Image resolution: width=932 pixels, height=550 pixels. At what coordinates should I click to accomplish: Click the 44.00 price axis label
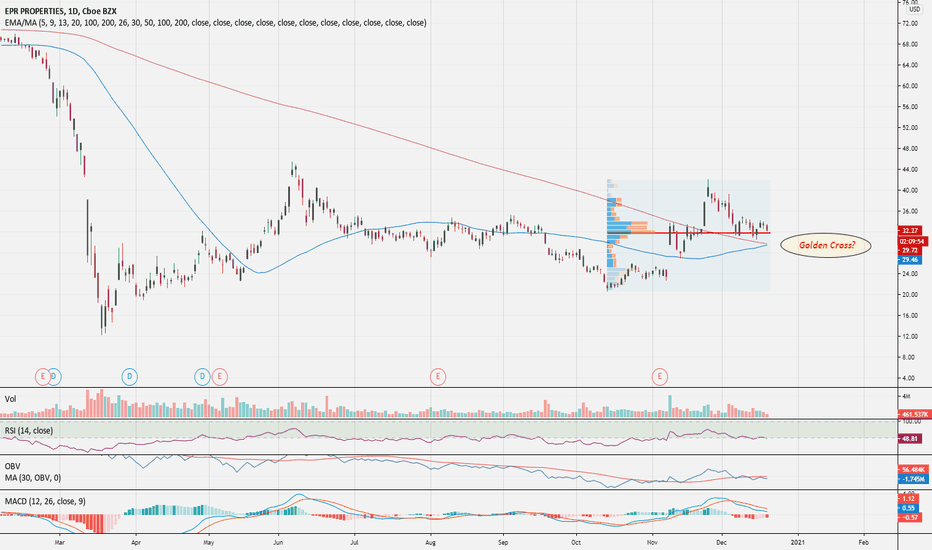click(x=911, y=169)
